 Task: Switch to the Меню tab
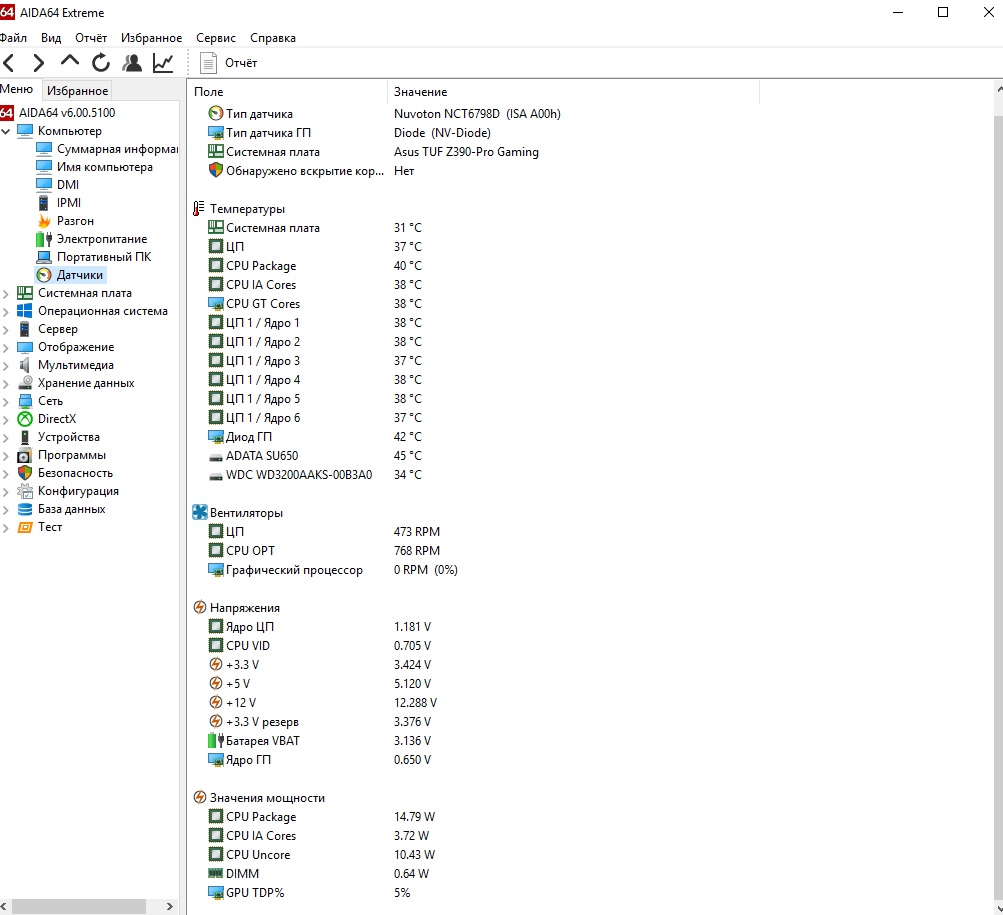pyautogui.click(x=17, y=89)
